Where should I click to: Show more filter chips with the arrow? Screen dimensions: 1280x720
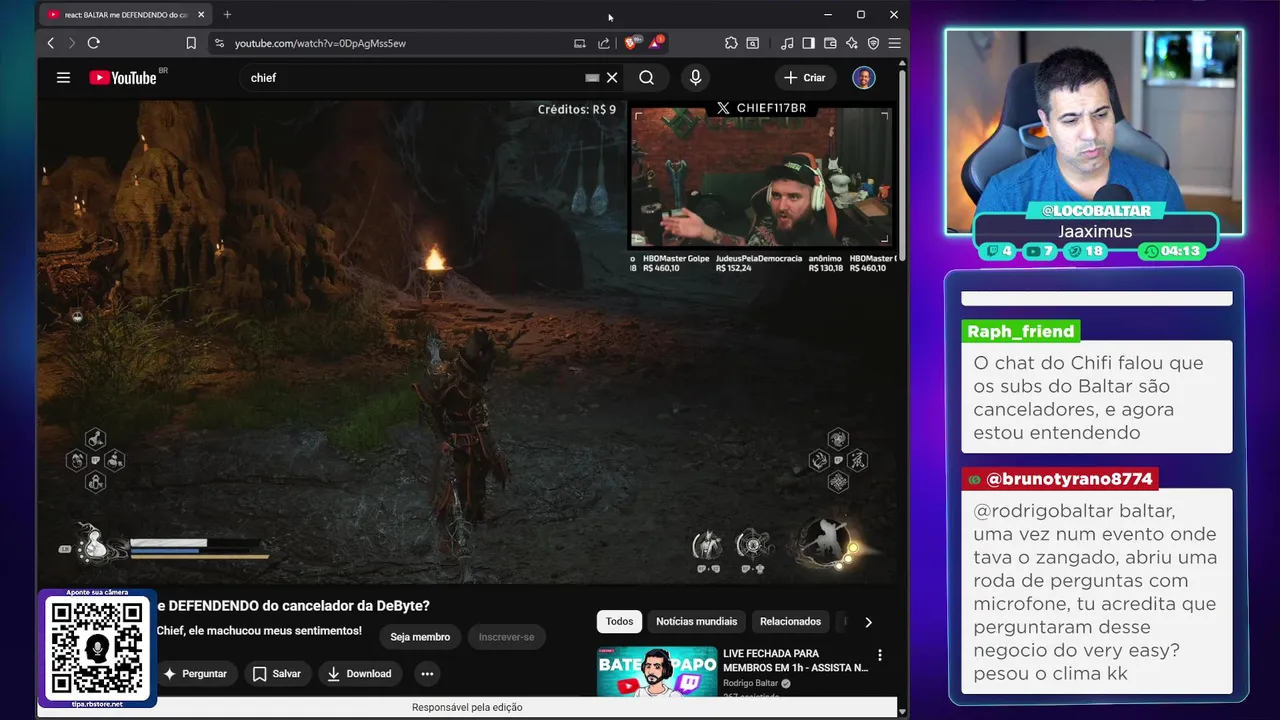click(868, 622)
